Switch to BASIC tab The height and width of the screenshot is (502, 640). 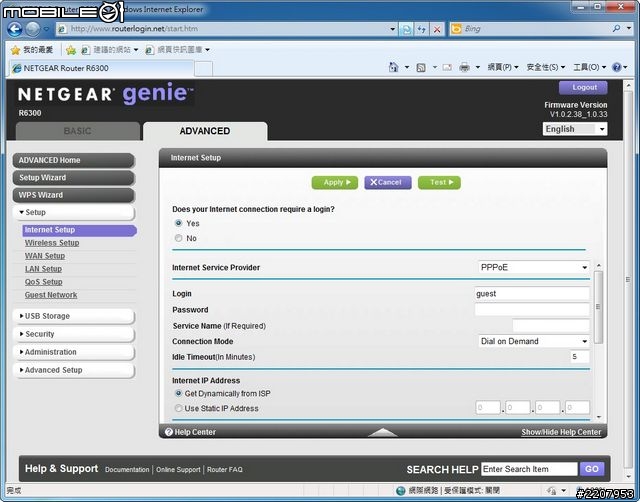click(x=78, y=131)
